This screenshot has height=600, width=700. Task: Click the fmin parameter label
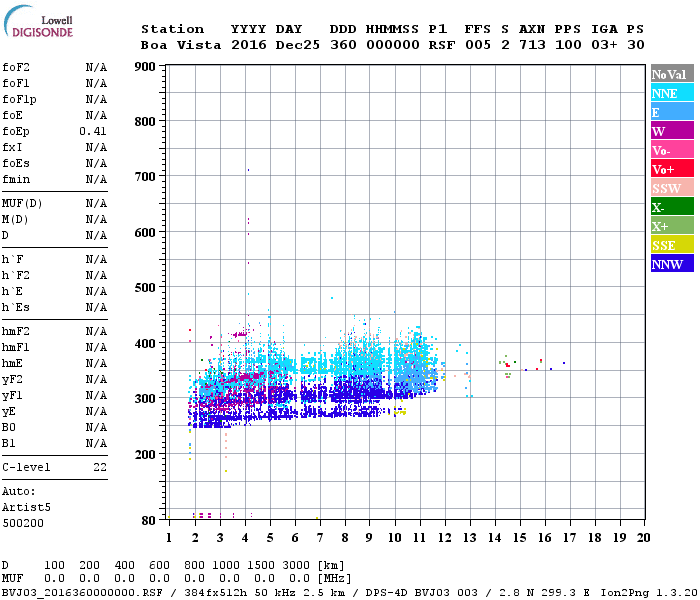point(16,179)
